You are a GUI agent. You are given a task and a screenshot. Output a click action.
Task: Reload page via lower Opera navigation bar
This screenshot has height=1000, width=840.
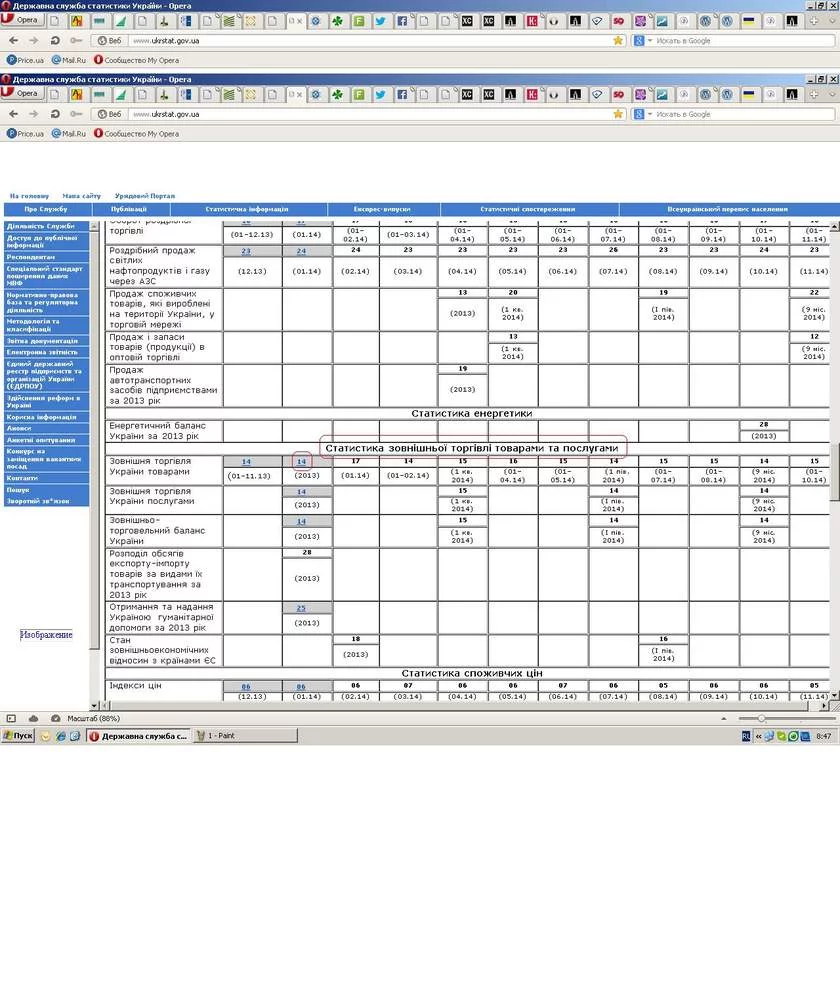pos(55,114)
